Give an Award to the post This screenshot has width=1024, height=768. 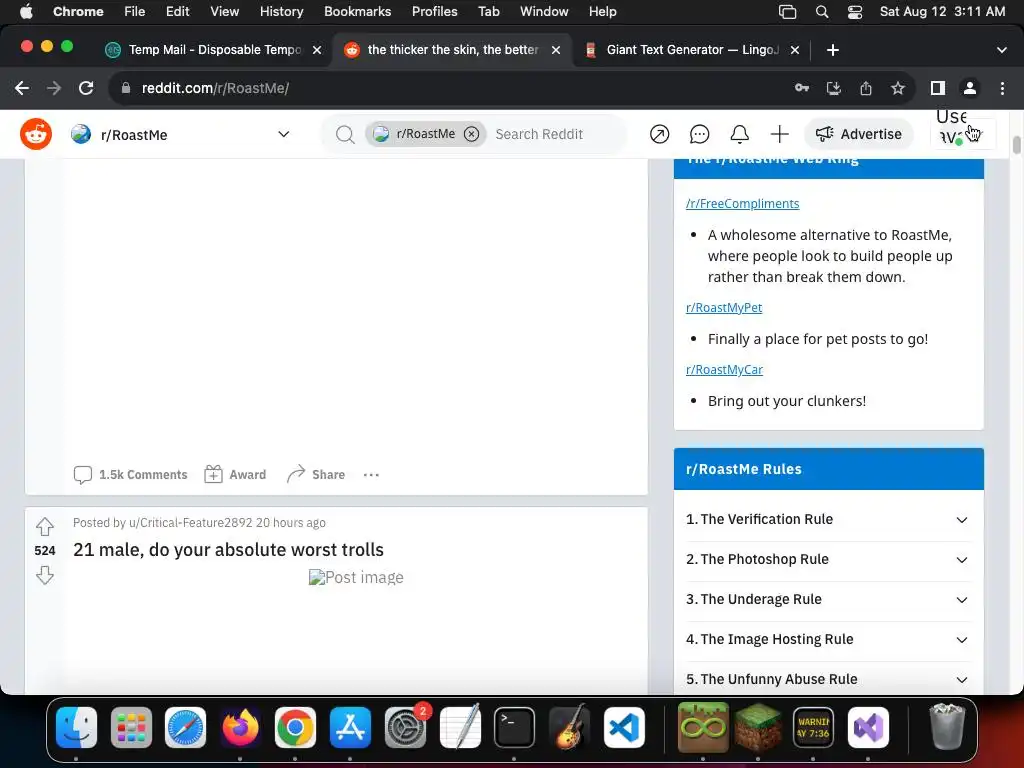coord(235,475)
